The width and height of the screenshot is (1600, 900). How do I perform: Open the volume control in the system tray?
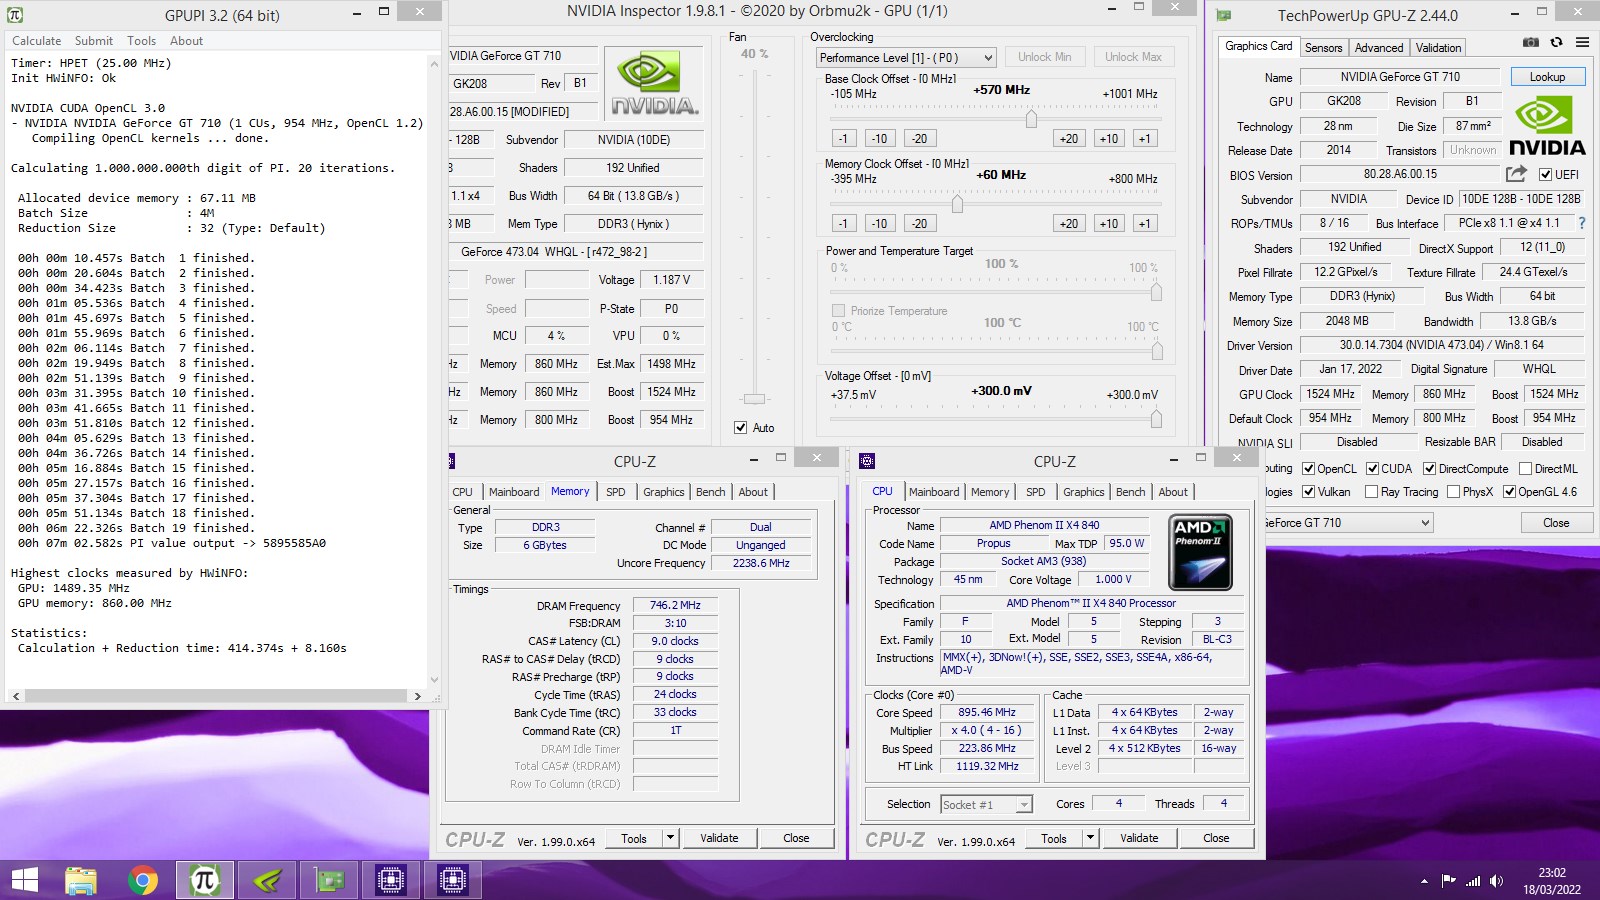pos(1496,881)
